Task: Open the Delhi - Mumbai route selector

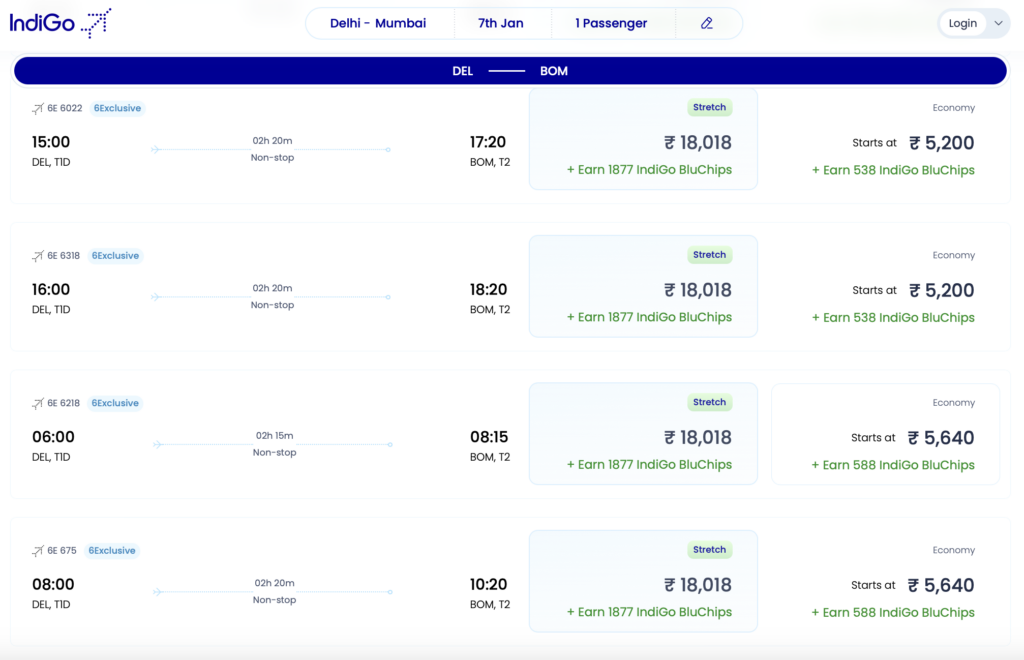Action: [380, 22]
